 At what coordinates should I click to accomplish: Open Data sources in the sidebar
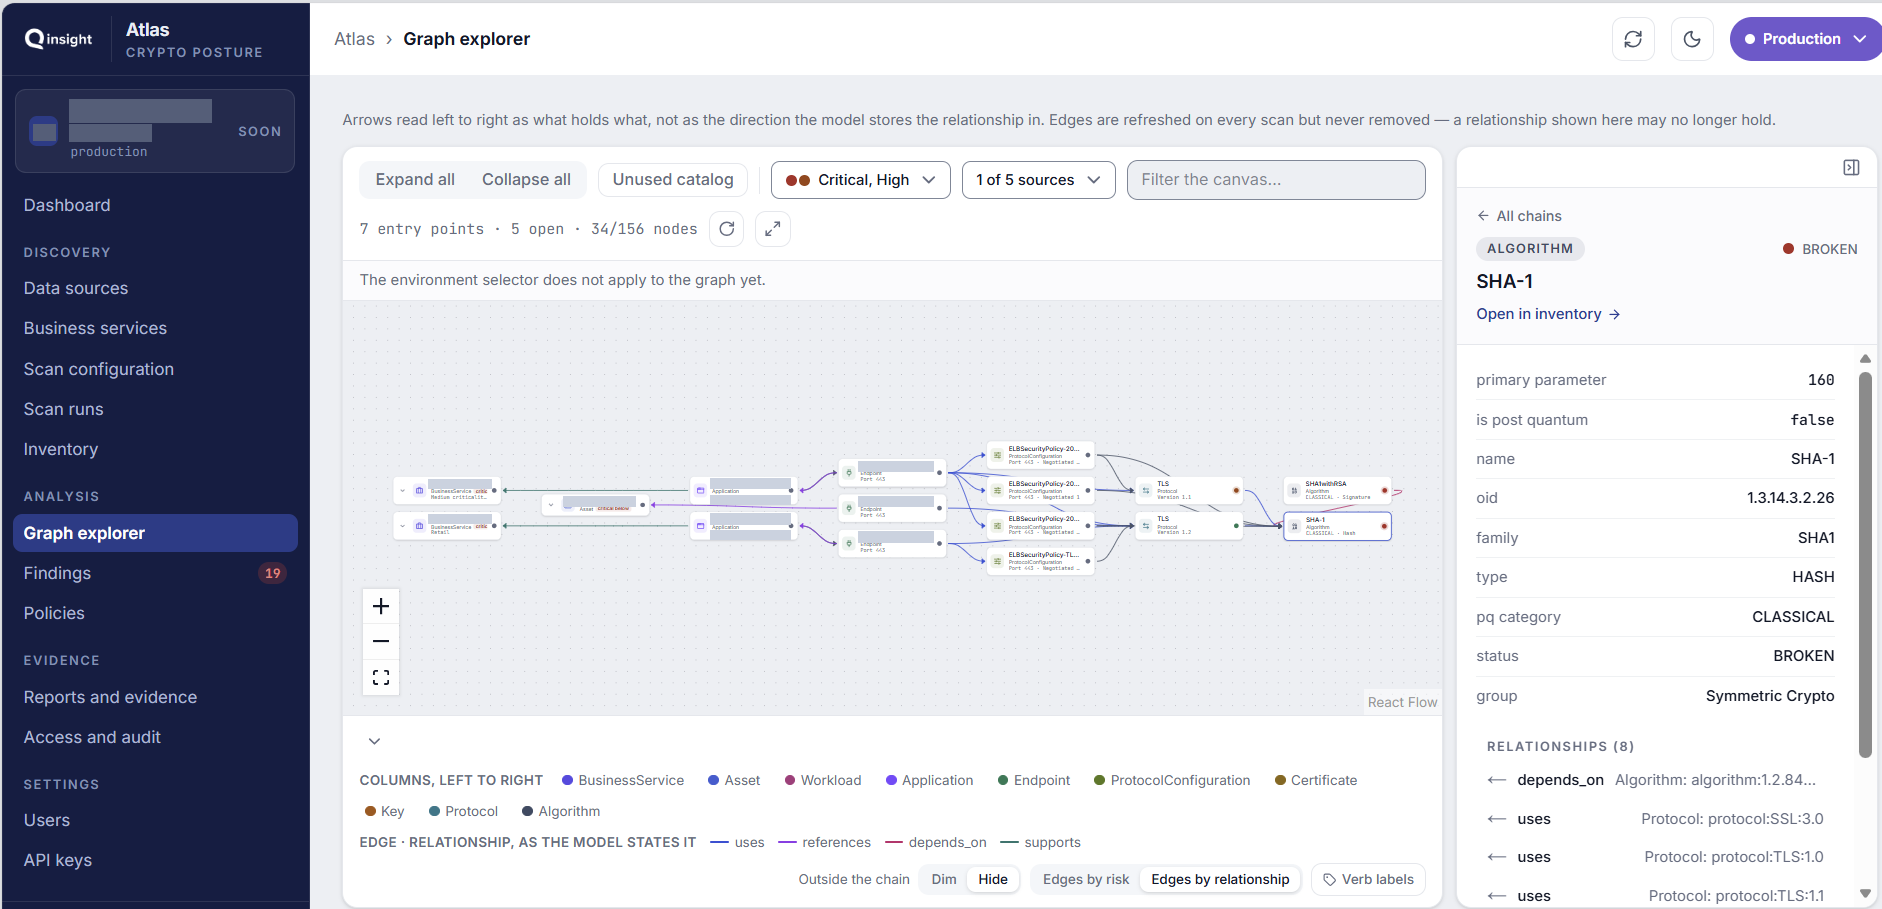pos(76,288)
